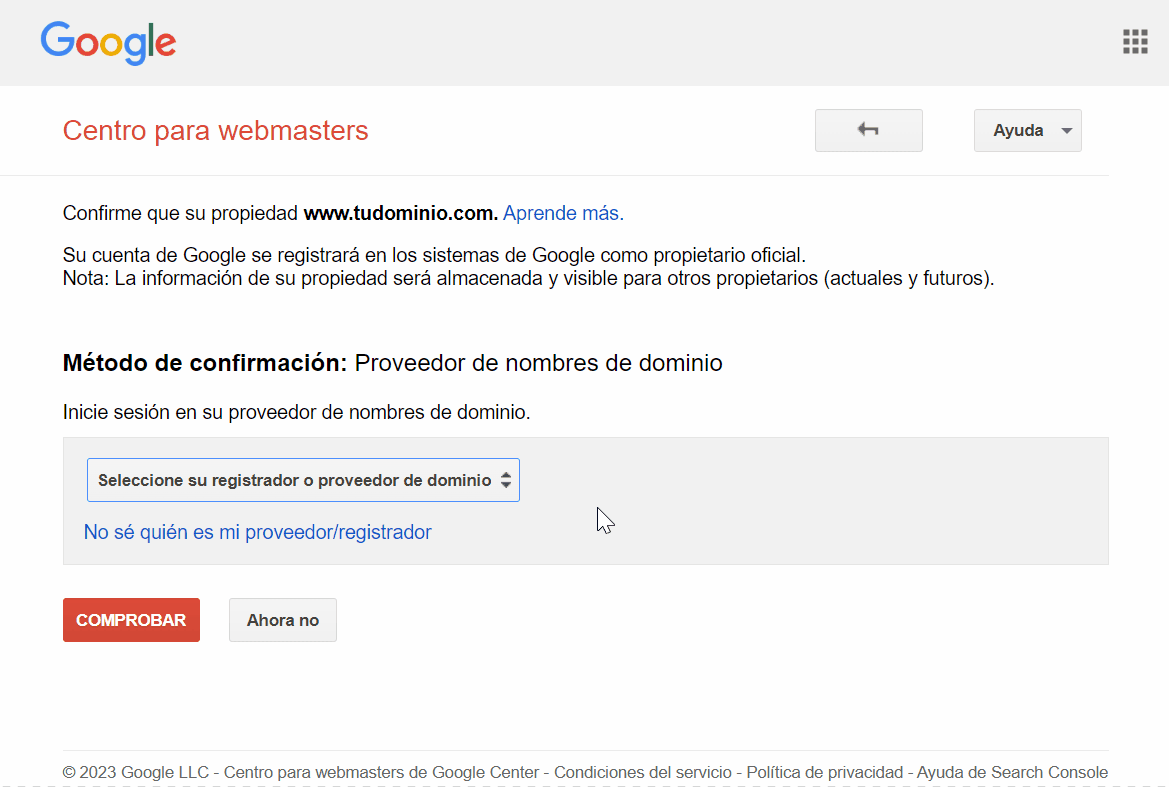Open Centro para webmasters heading link
1169x787 pixels.
[215, 130]
